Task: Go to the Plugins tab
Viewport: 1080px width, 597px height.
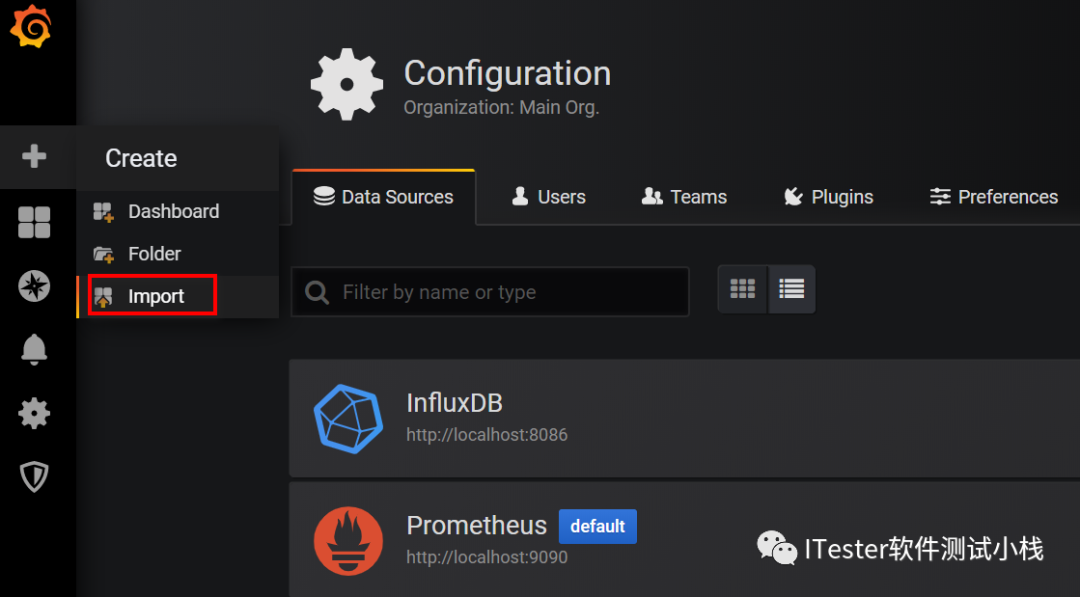Action: pyautogui.click(x=829, y=197)
